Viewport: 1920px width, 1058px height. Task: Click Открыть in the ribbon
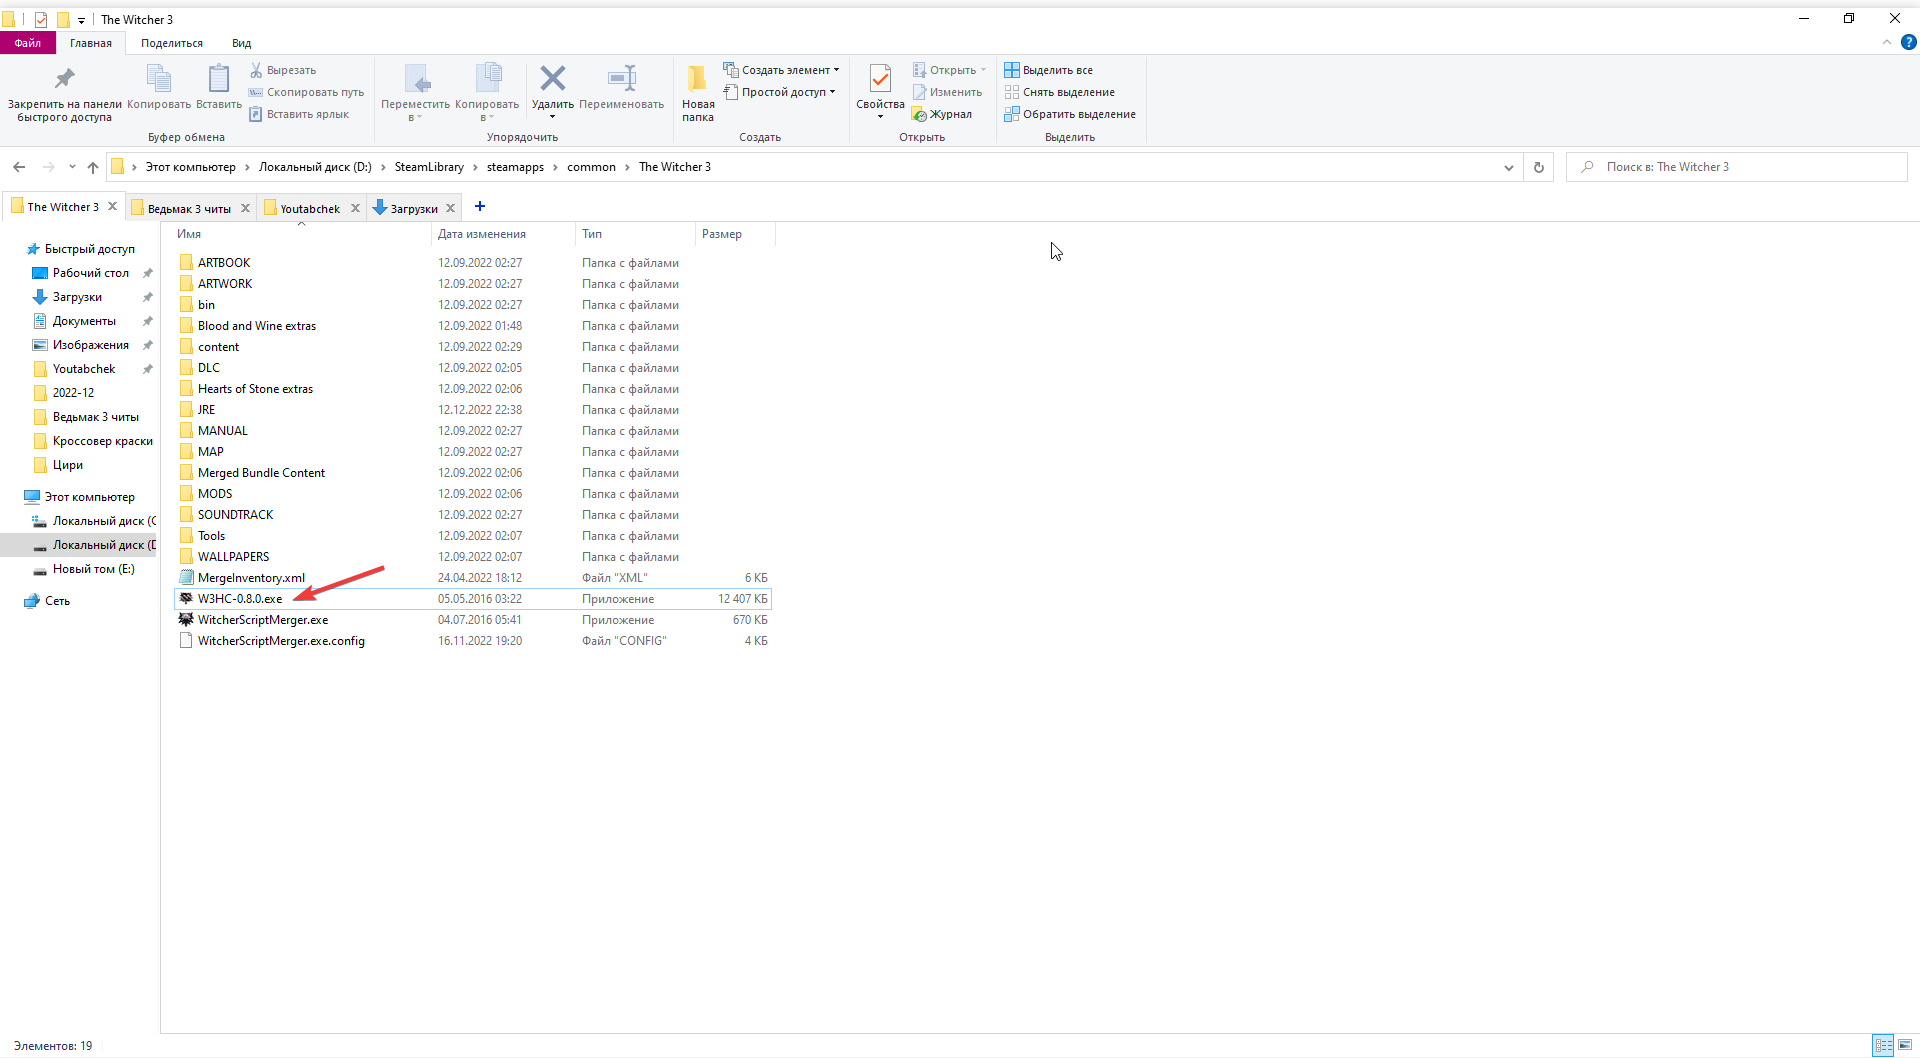pyautogui.click(x=949, y=70)
